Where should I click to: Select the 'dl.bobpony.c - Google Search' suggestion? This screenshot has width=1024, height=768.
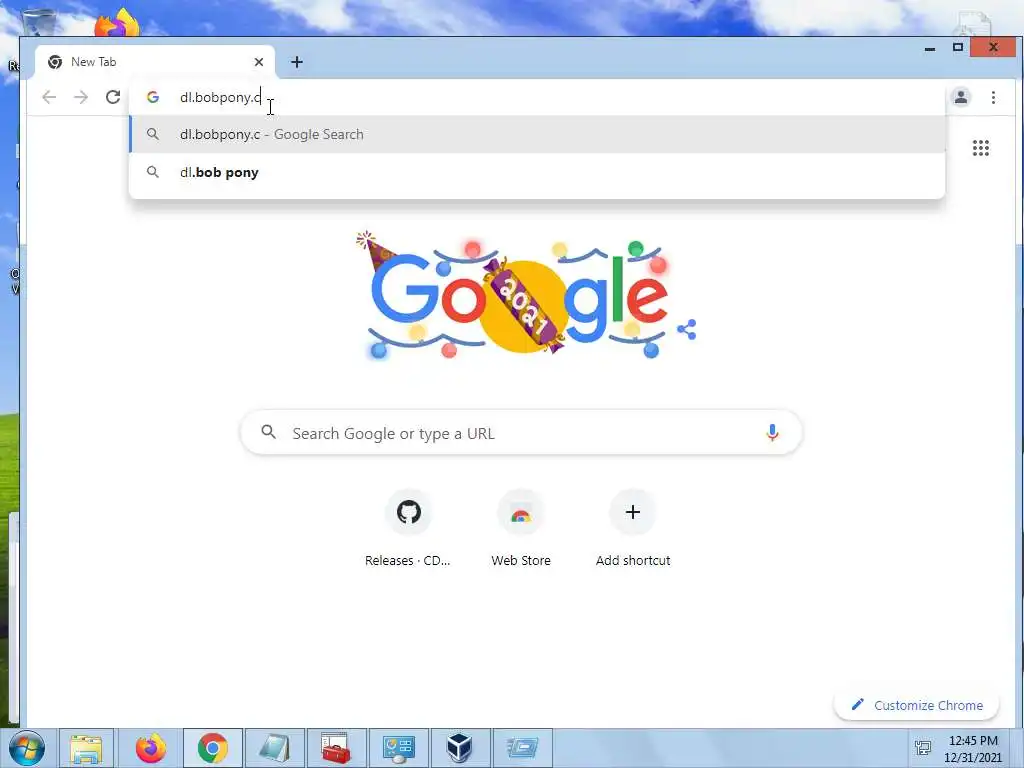537,135
